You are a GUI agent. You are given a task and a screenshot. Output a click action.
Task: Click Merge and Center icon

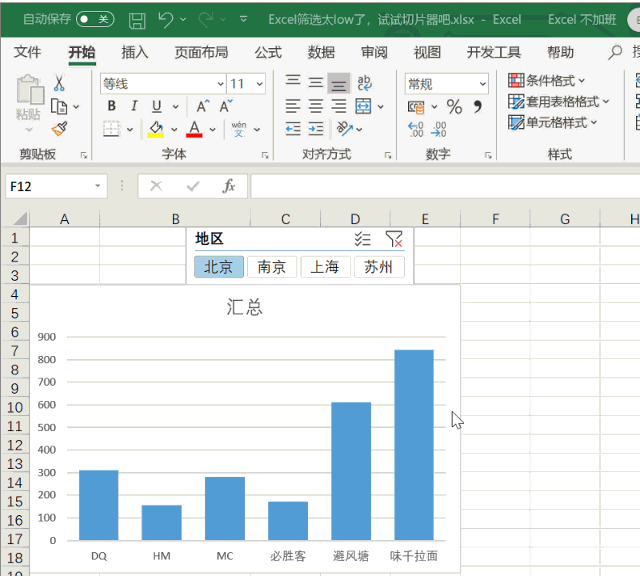pos(363,107)
